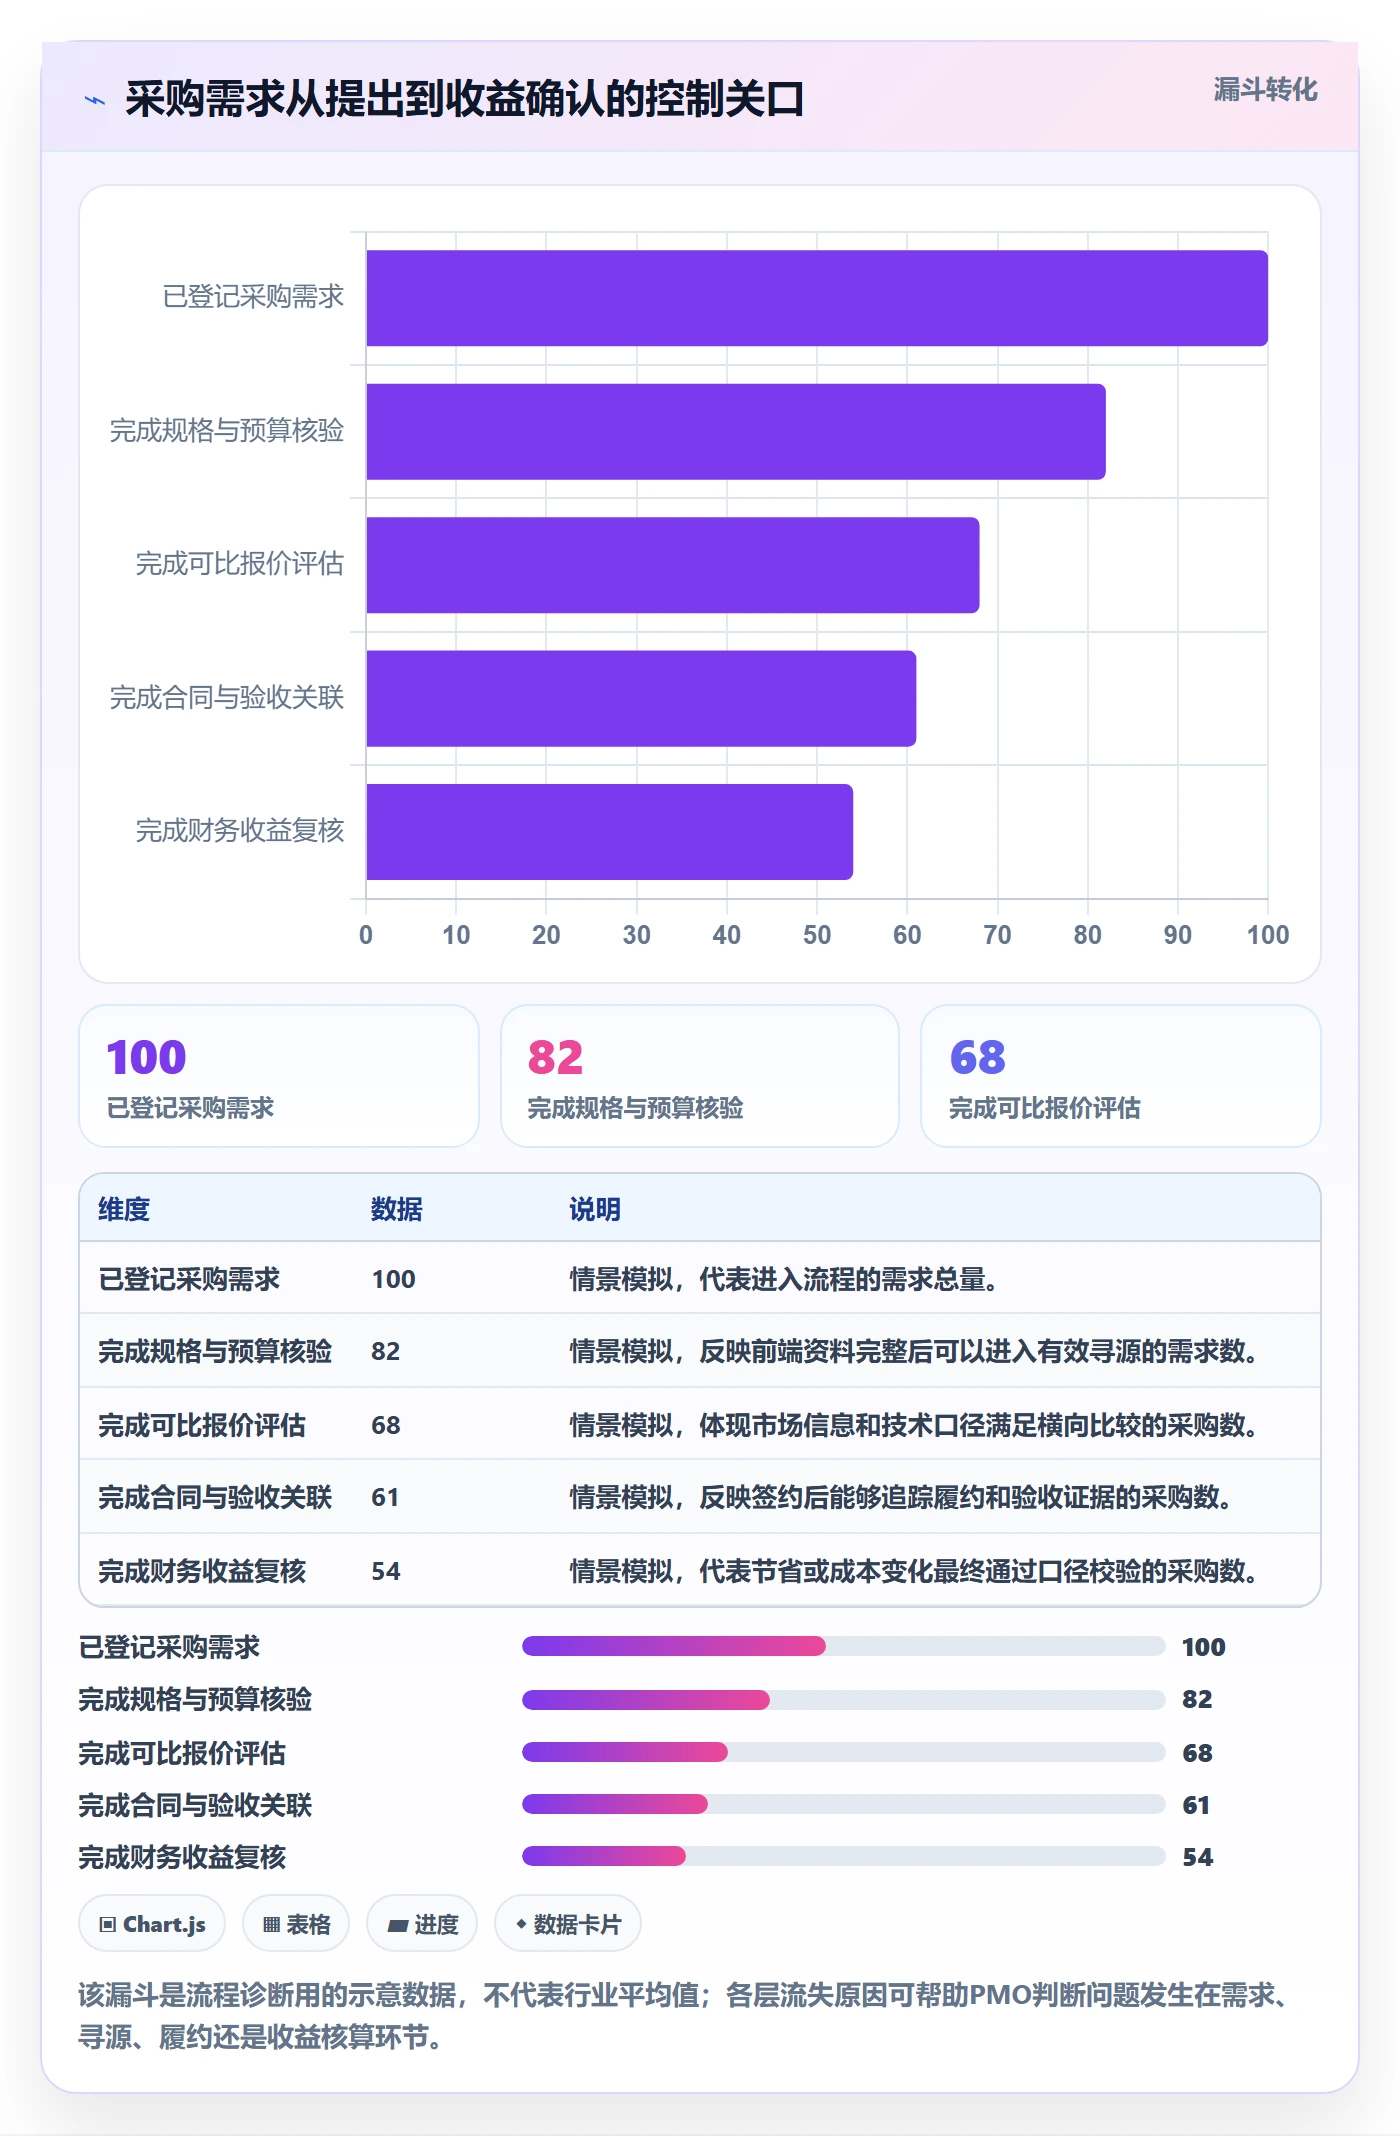
Task: Click the title 采购需求从提出到收益确认的控制关口
Action: 465,99
